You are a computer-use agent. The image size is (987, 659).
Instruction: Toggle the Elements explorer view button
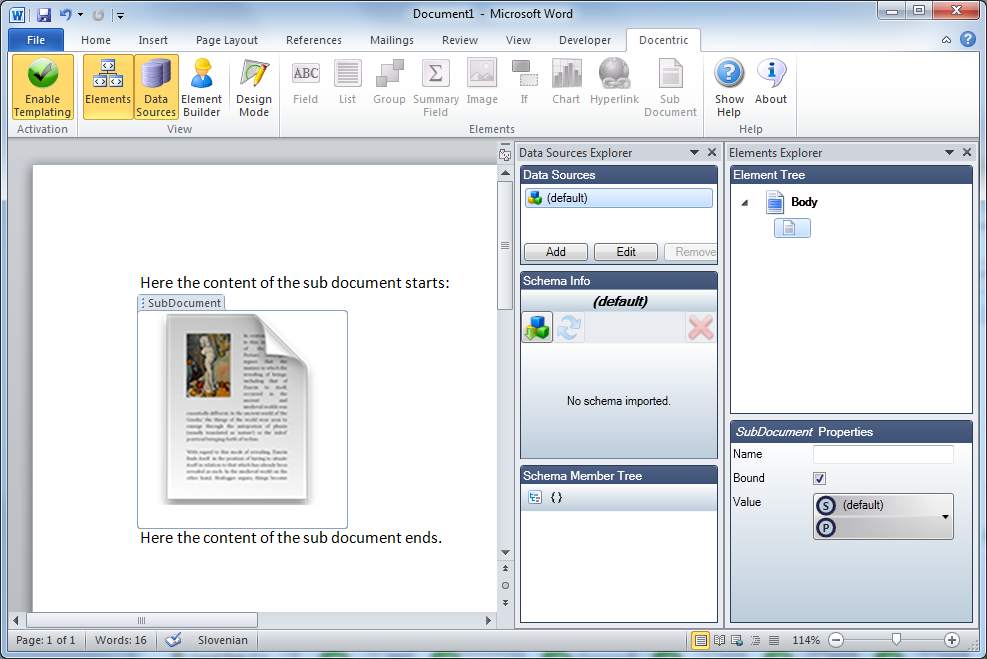pos(108,87)
